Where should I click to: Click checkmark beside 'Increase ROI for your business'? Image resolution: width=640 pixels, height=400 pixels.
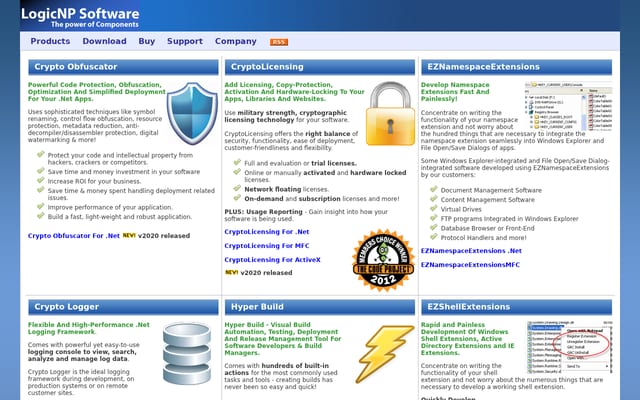coord(40,180)
